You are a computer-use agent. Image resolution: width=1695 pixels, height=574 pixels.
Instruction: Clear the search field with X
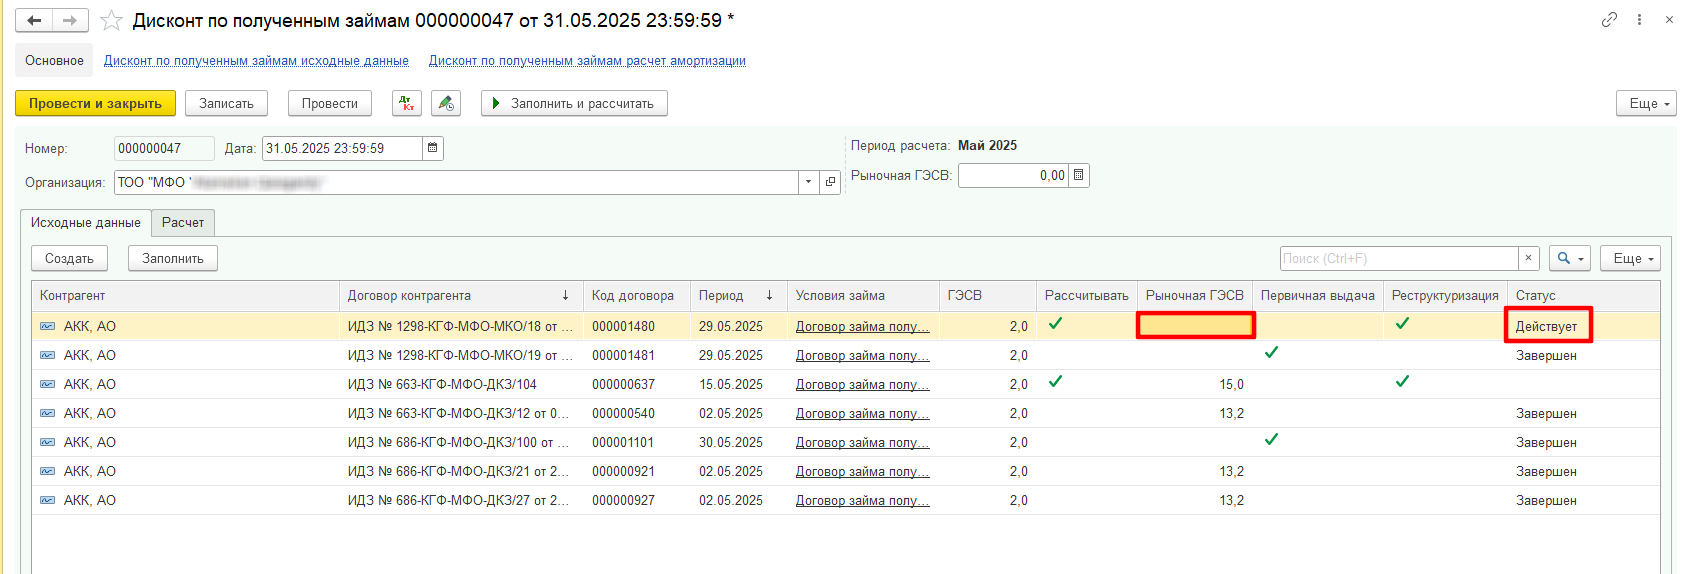click(x=1528, y=258)
